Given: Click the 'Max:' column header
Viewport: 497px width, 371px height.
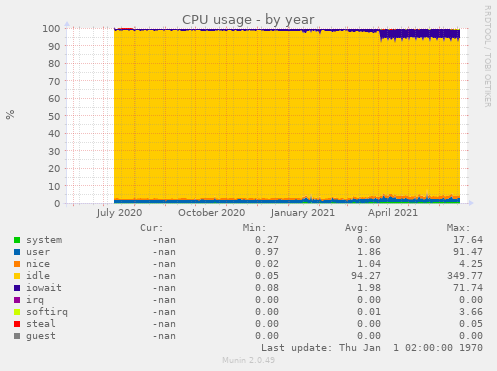Looking at the screenshot, I should click(458, 228).
